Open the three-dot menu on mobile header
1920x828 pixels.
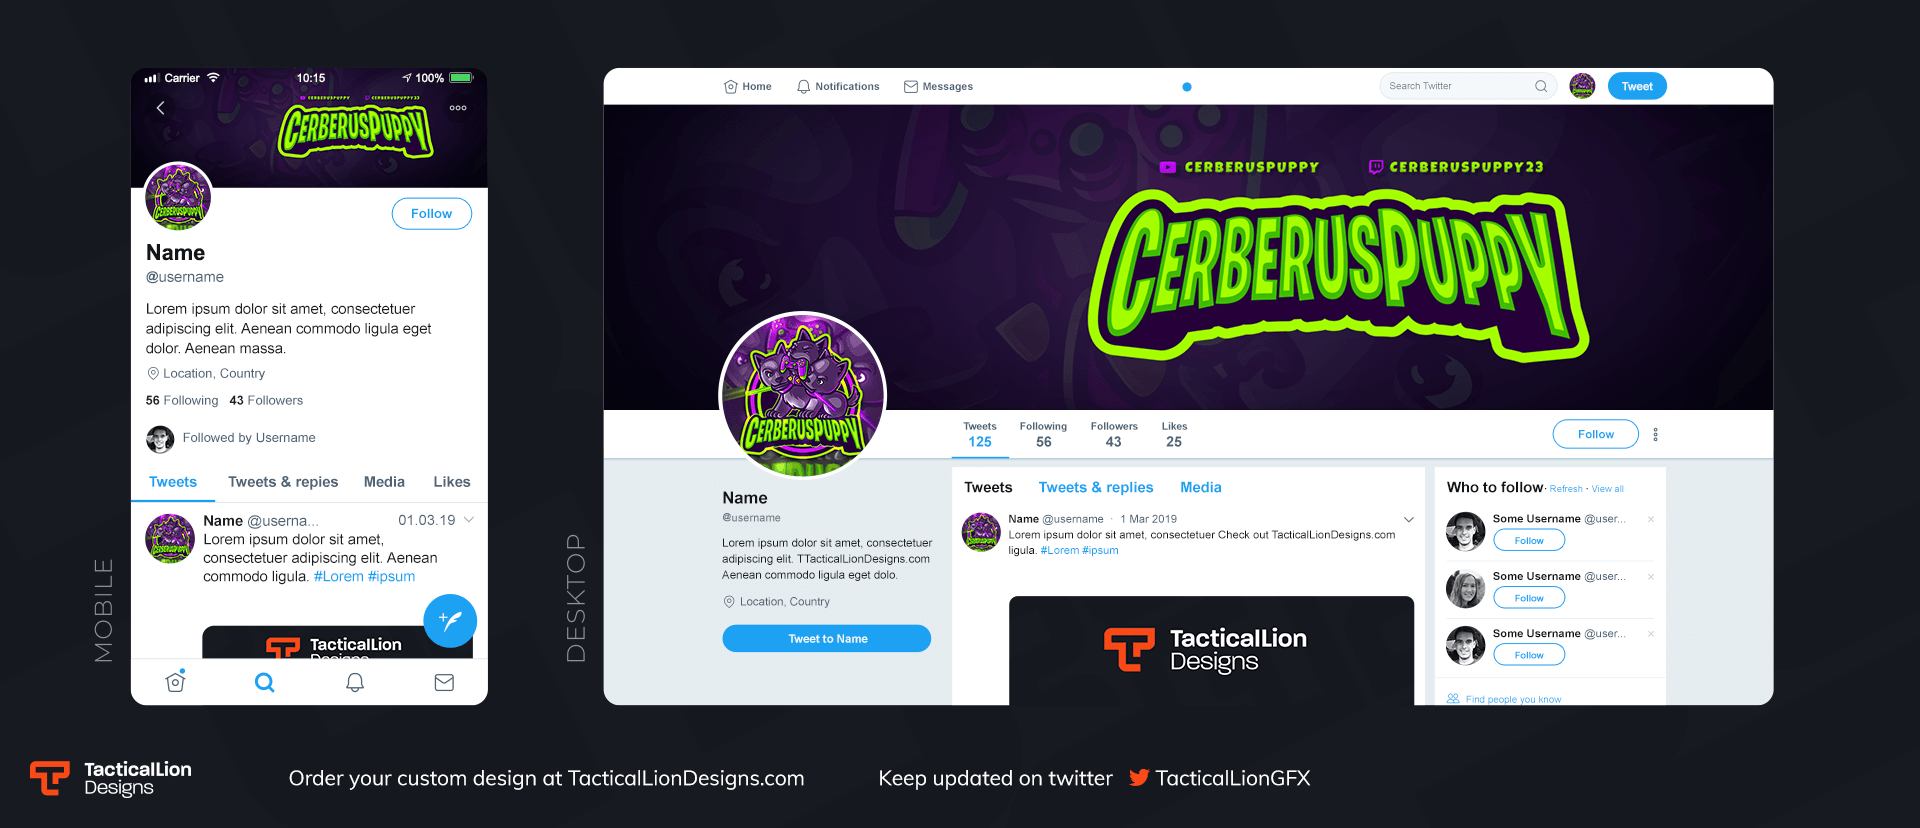(458, 108)
